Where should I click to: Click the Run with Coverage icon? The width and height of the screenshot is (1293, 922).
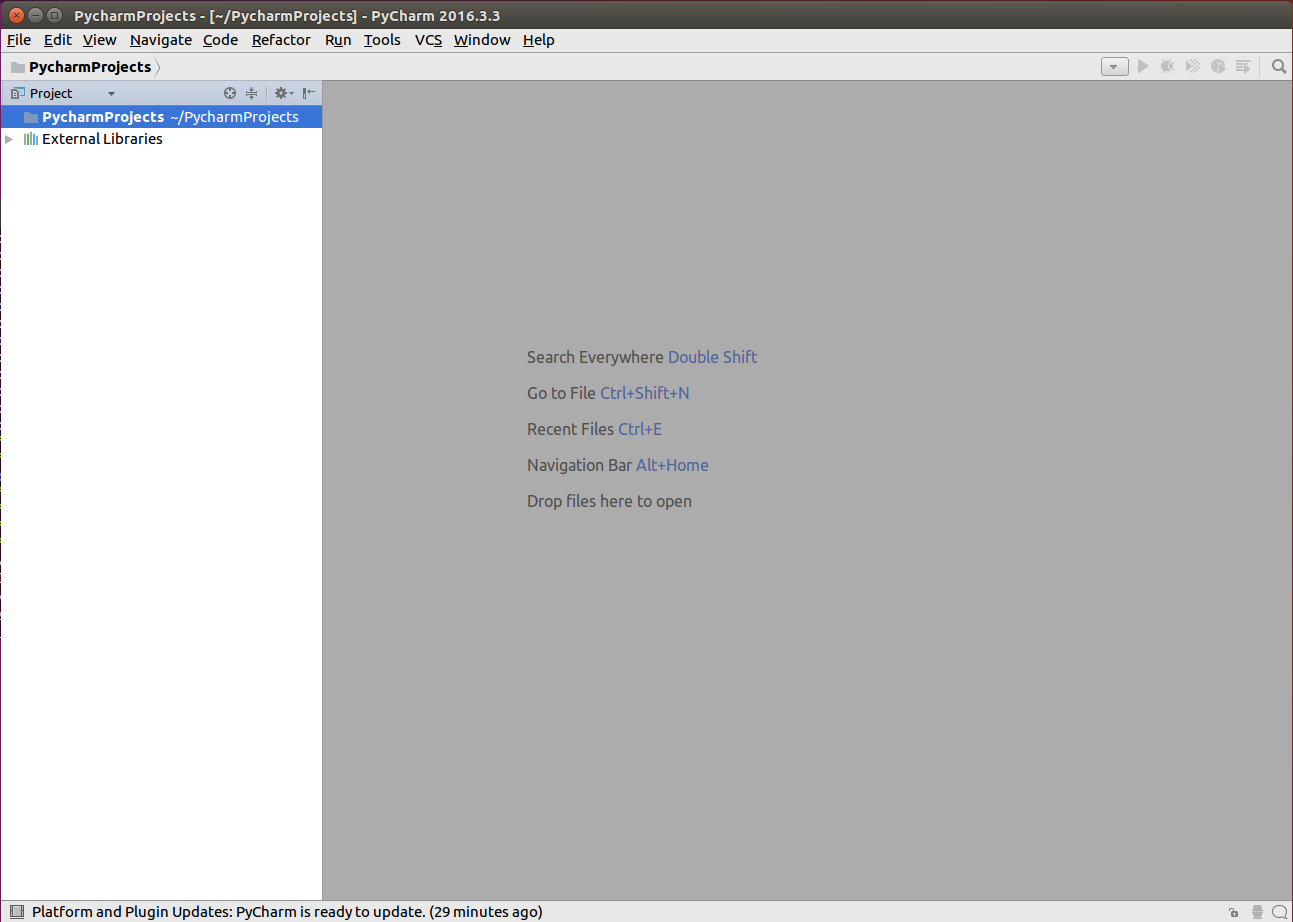[x=1192, y=66]
